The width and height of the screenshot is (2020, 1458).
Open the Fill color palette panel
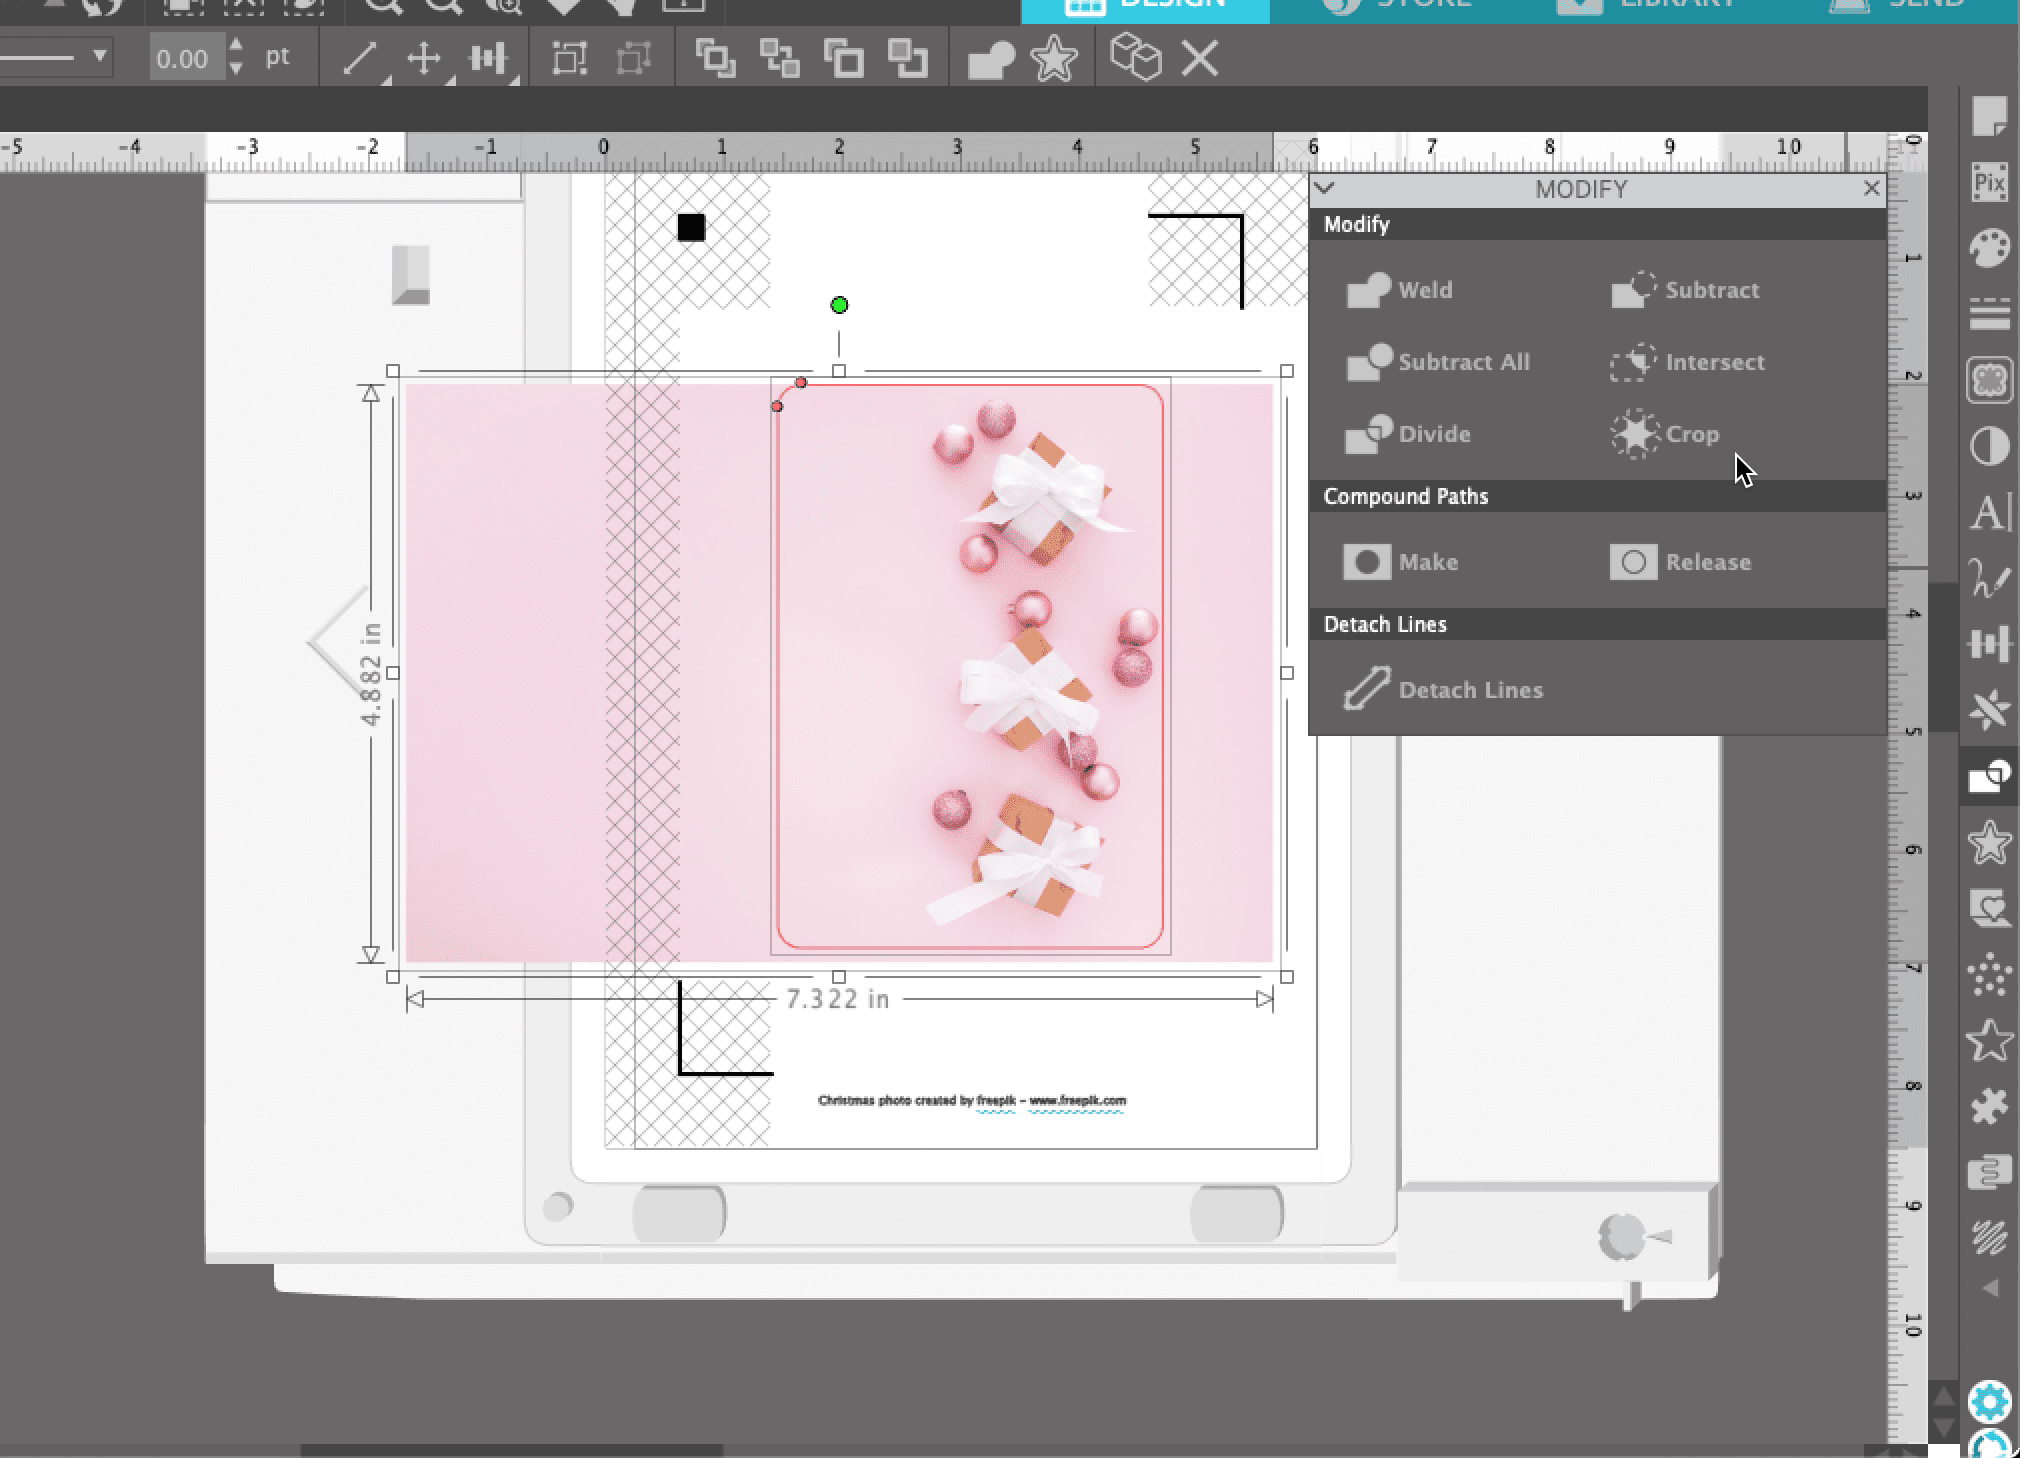[1989, 250]
